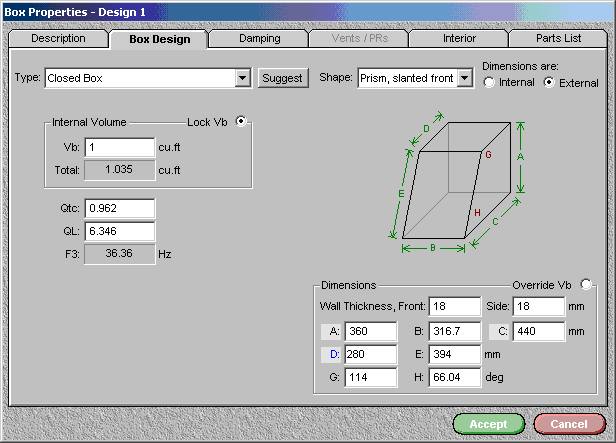This screenshot has height=443, width=616.
Task: Click the slanted prism box diagram
Action: (461, 186)
